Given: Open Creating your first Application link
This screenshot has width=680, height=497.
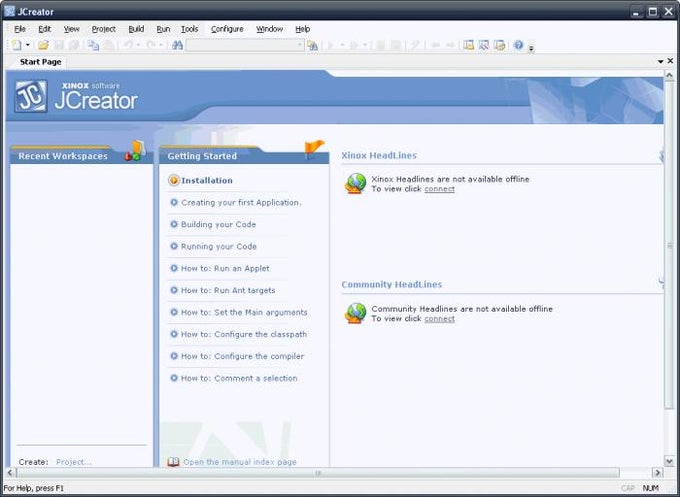Looking at the screenshot, I should 241,203.
